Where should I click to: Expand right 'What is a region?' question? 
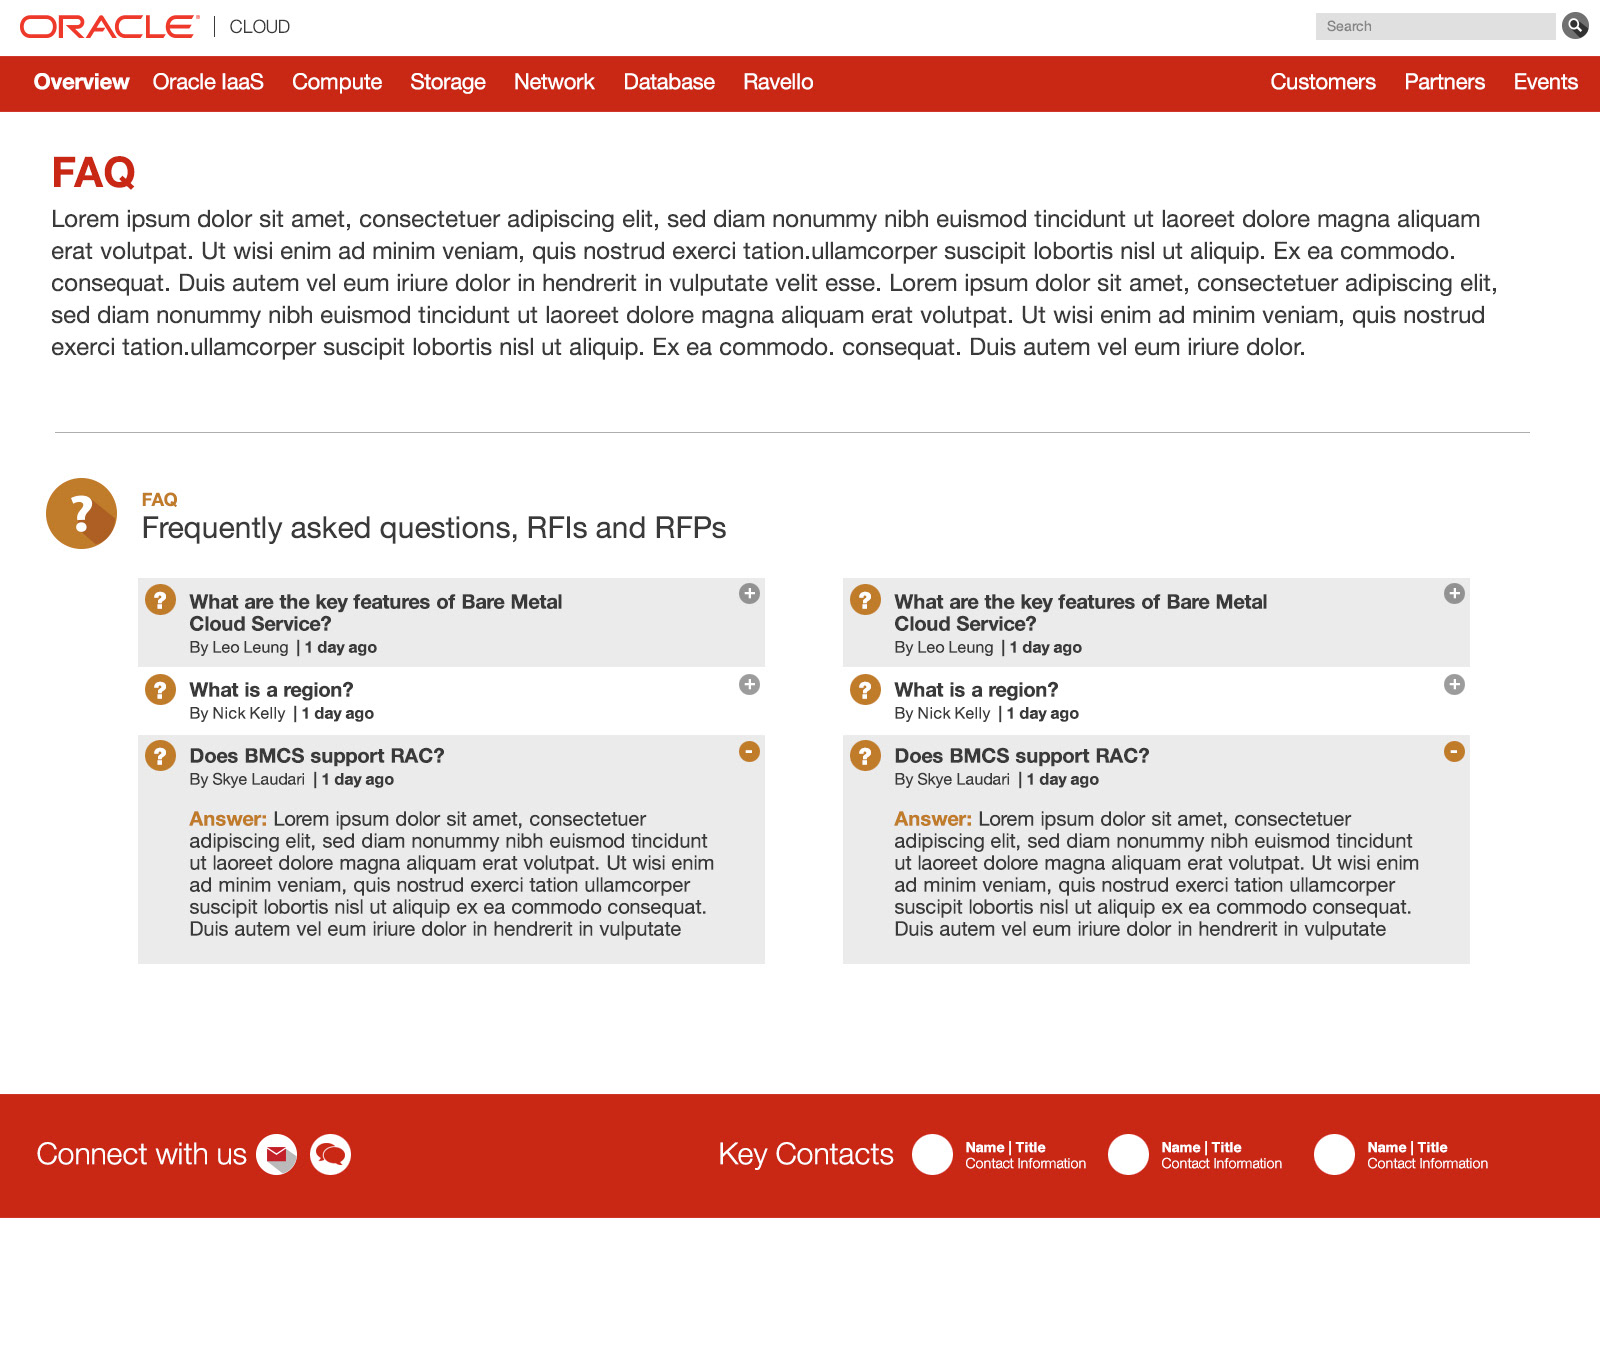(1454, 685)
